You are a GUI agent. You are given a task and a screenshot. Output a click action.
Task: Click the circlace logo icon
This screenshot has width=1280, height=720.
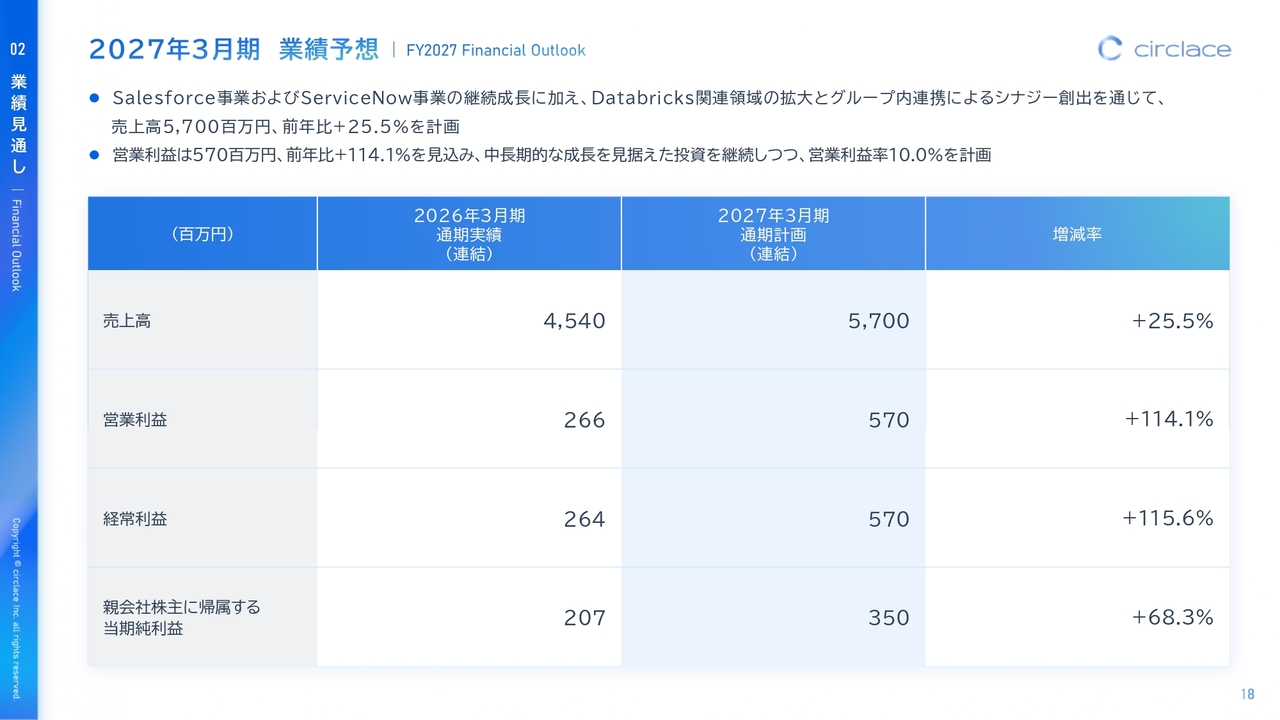click(1110, 48)
